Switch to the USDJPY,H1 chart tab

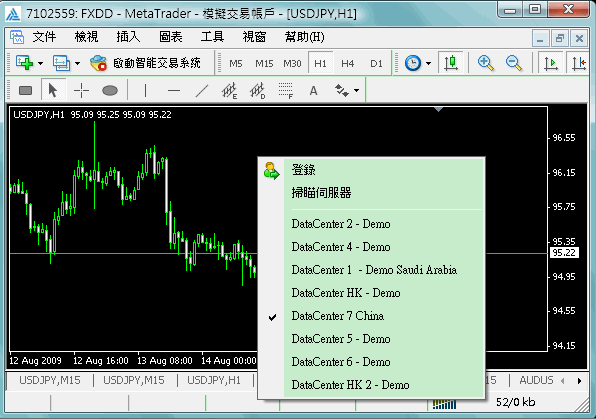point(214,380)
